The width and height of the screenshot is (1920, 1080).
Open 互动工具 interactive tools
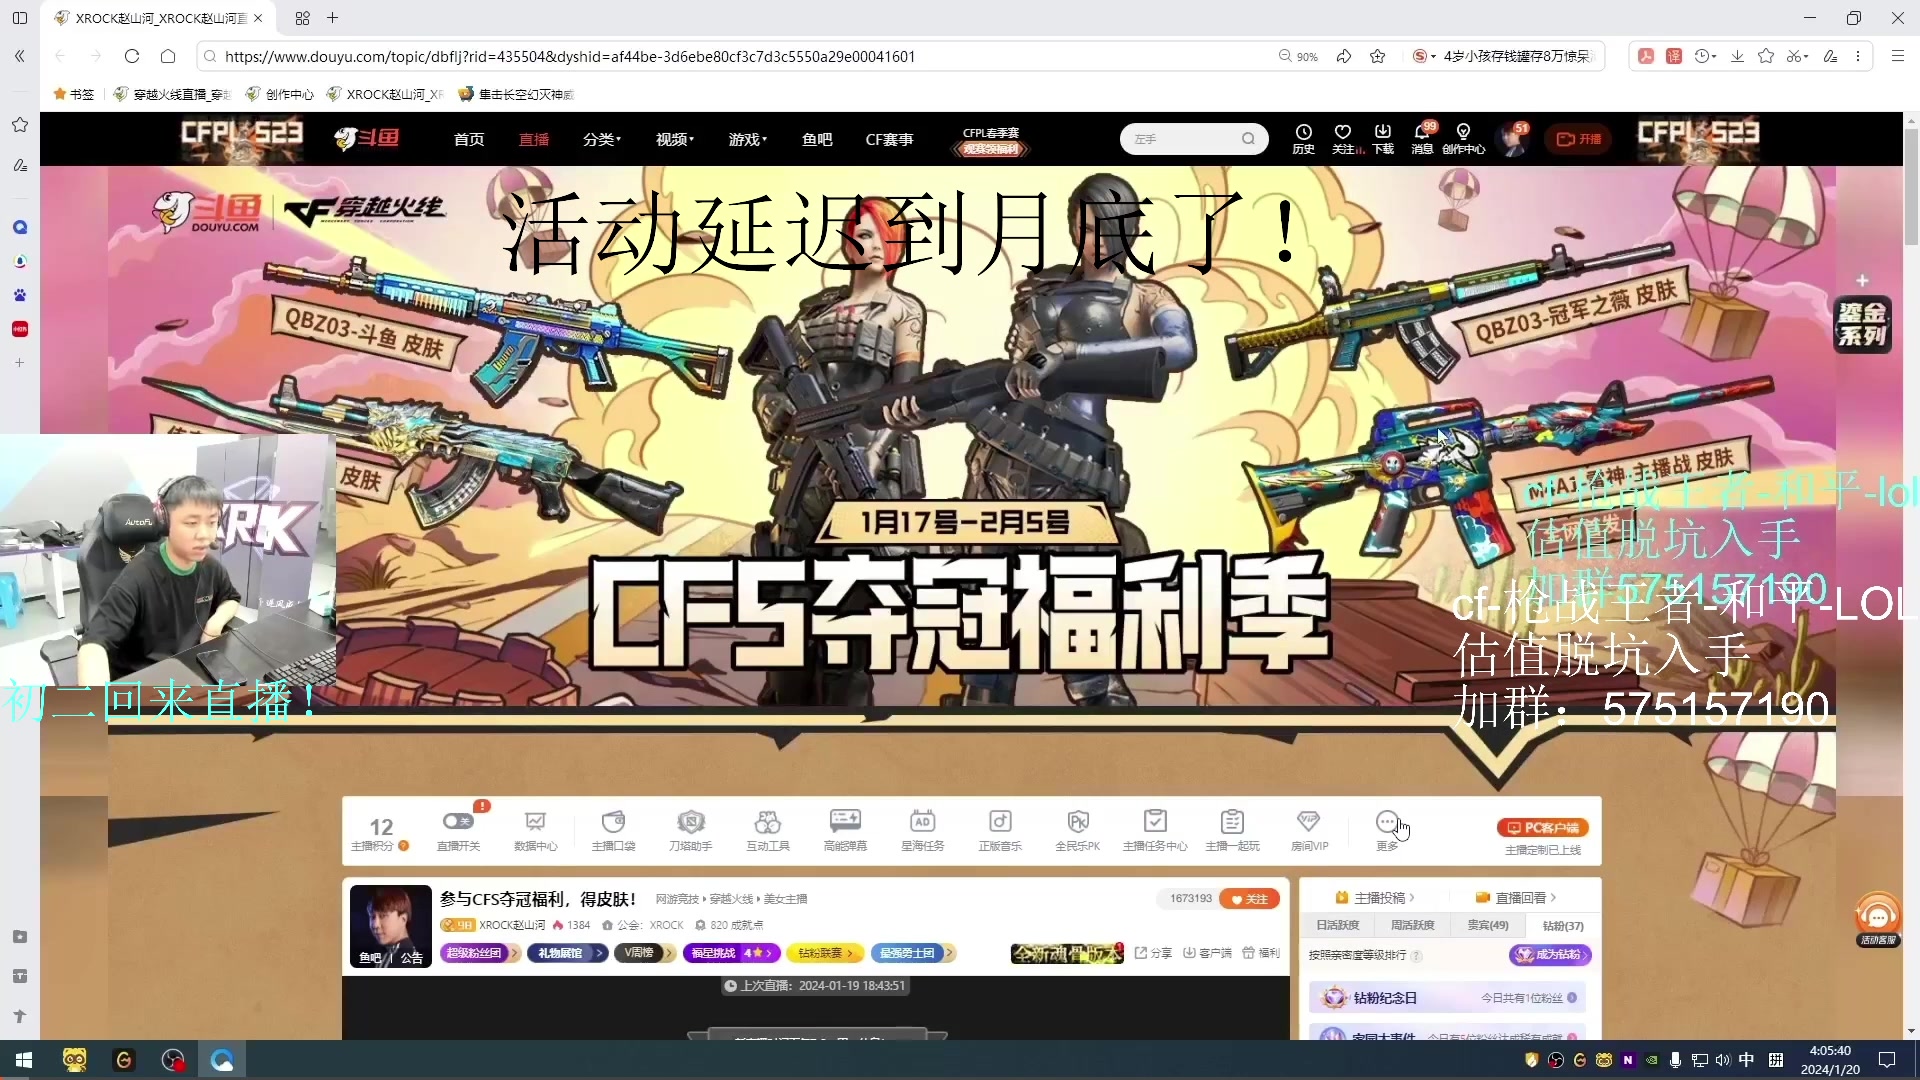pyautogui.click(x=767, y=822)
